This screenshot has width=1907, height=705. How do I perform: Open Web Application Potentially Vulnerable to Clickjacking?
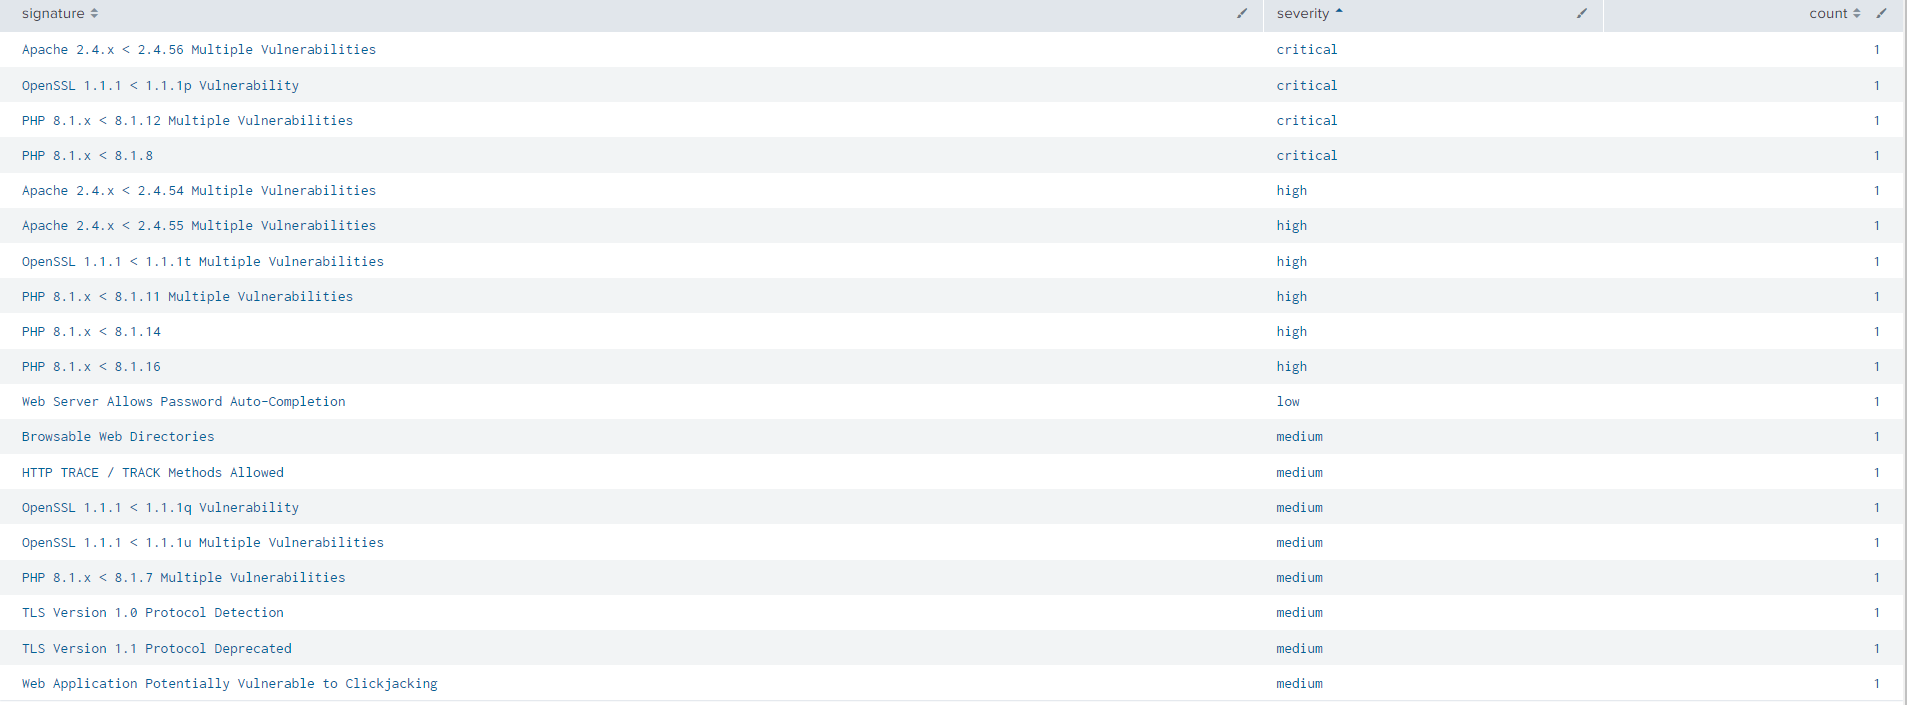pyautogui.click(x=230, y=683)
